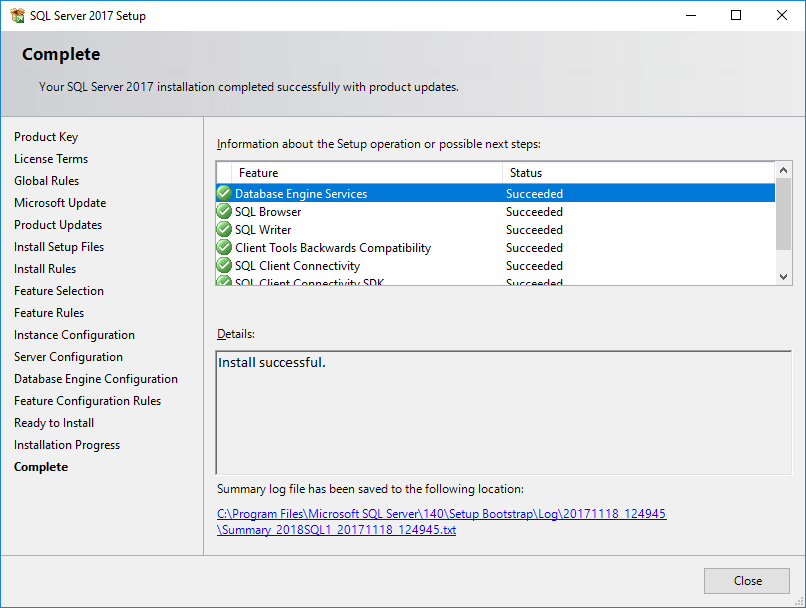Select Ready to Install from sidebar
The height and width of the screenshot is (608, 806).
pyautogui.click(x=53, y=422)
